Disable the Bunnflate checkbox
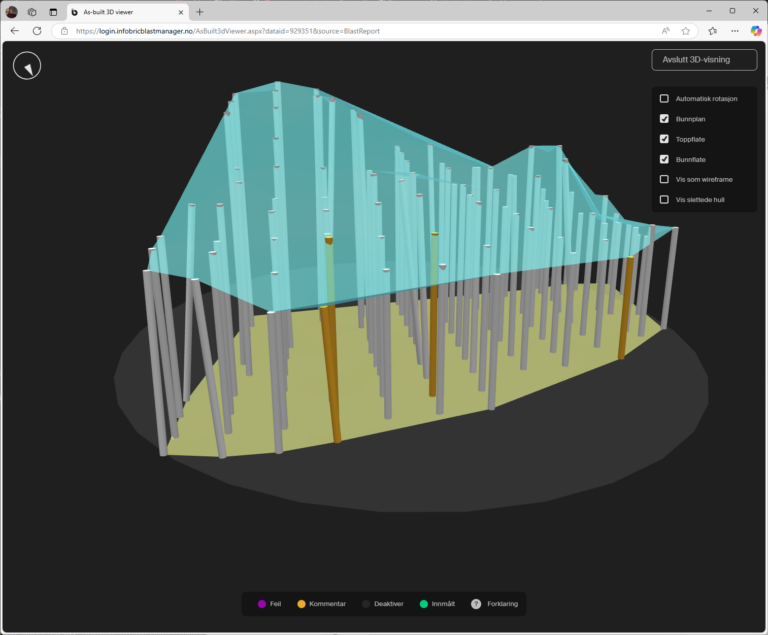The width and height of the screenshot is (768, 635). pyautogui.click(x=664, y=159)
